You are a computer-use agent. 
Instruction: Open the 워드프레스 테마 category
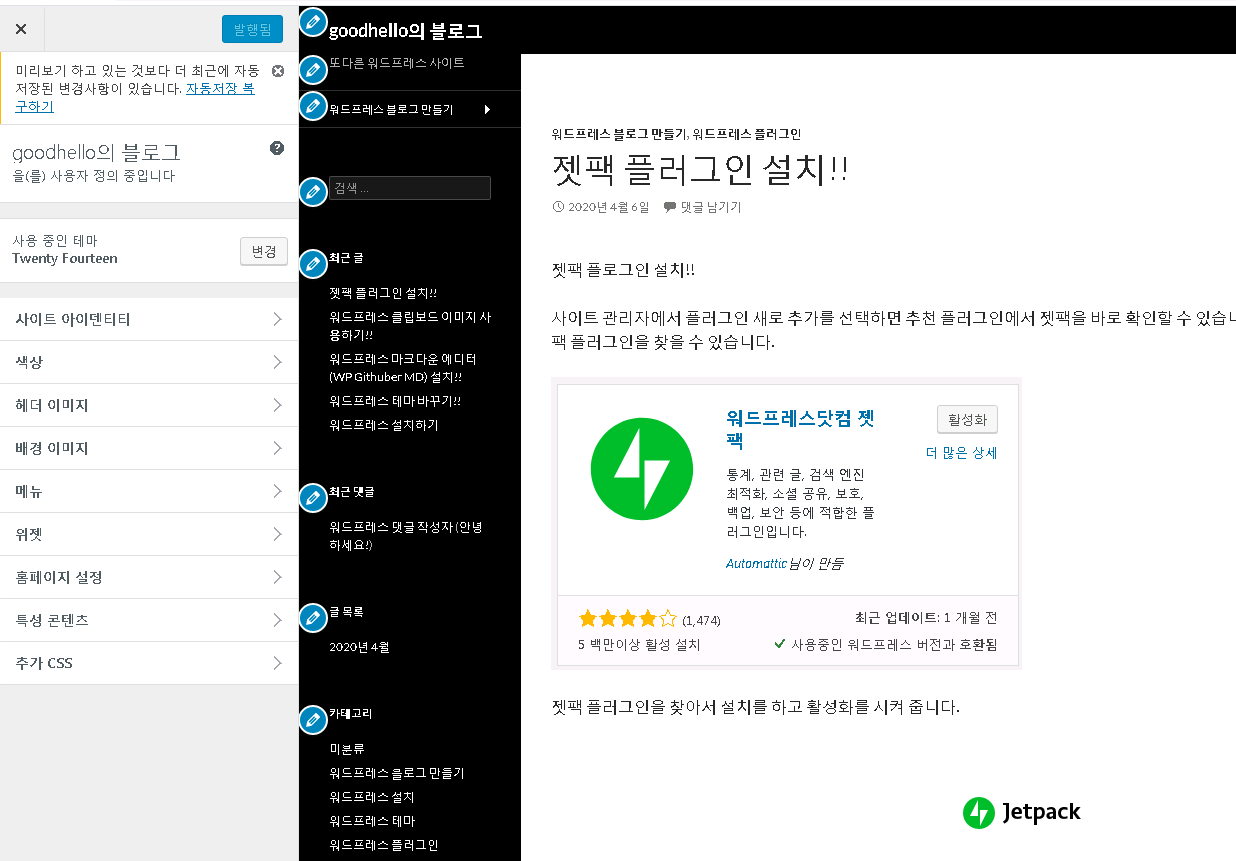click(372, 821)
